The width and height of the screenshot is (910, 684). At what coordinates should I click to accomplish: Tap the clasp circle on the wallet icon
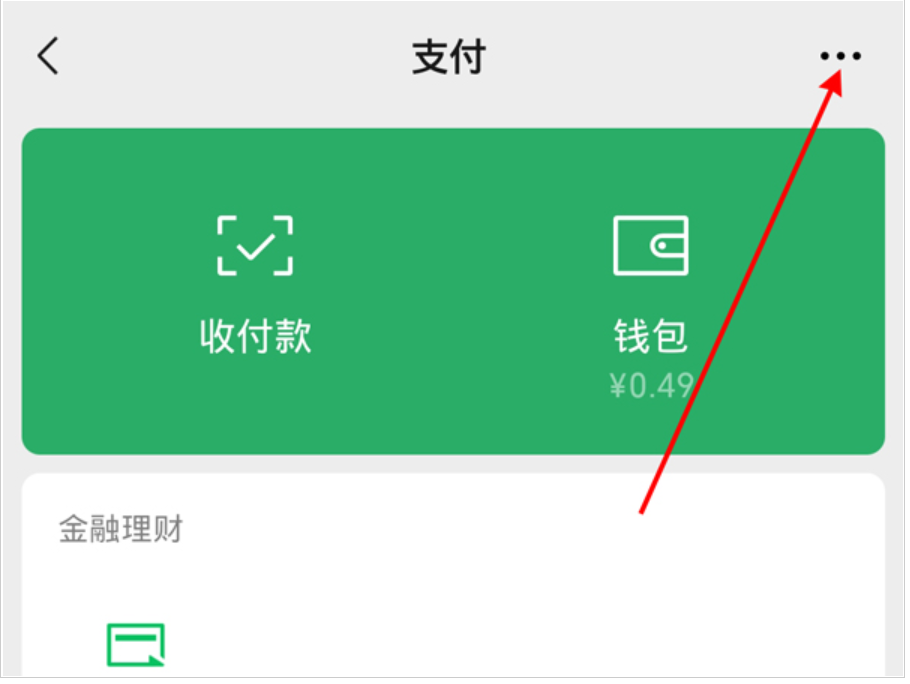click(x=661, y=246)
